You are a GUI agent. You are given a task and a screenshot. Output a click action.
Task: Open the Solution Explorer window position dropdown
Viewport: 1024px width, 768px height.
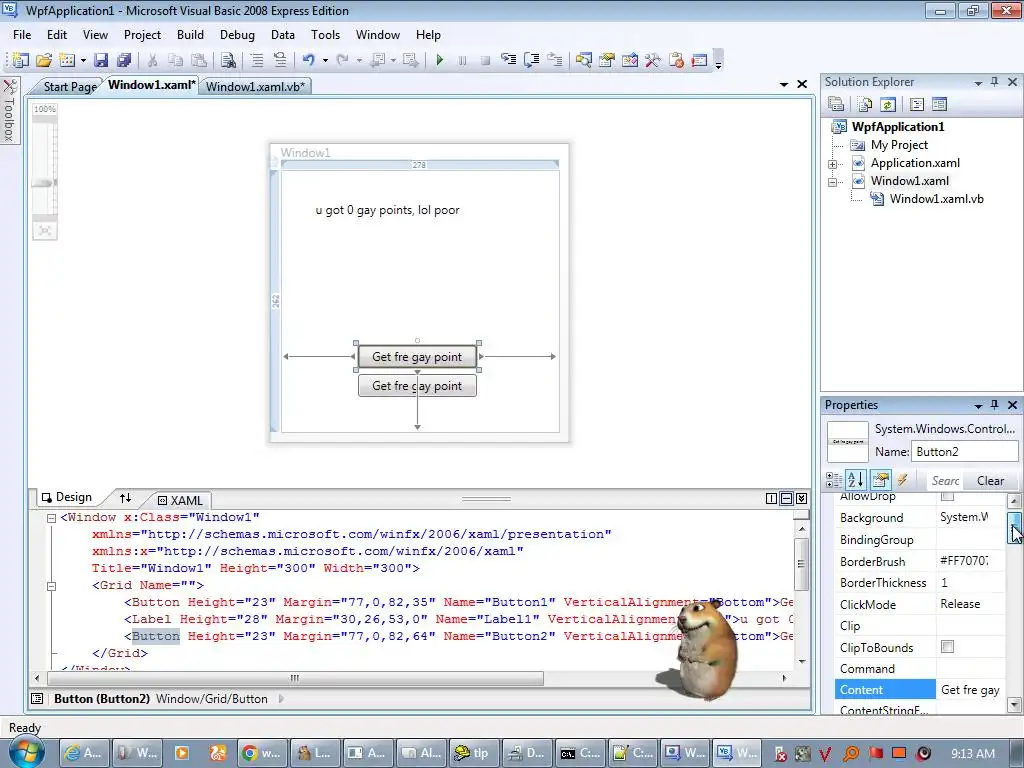[x=978, y=82]
